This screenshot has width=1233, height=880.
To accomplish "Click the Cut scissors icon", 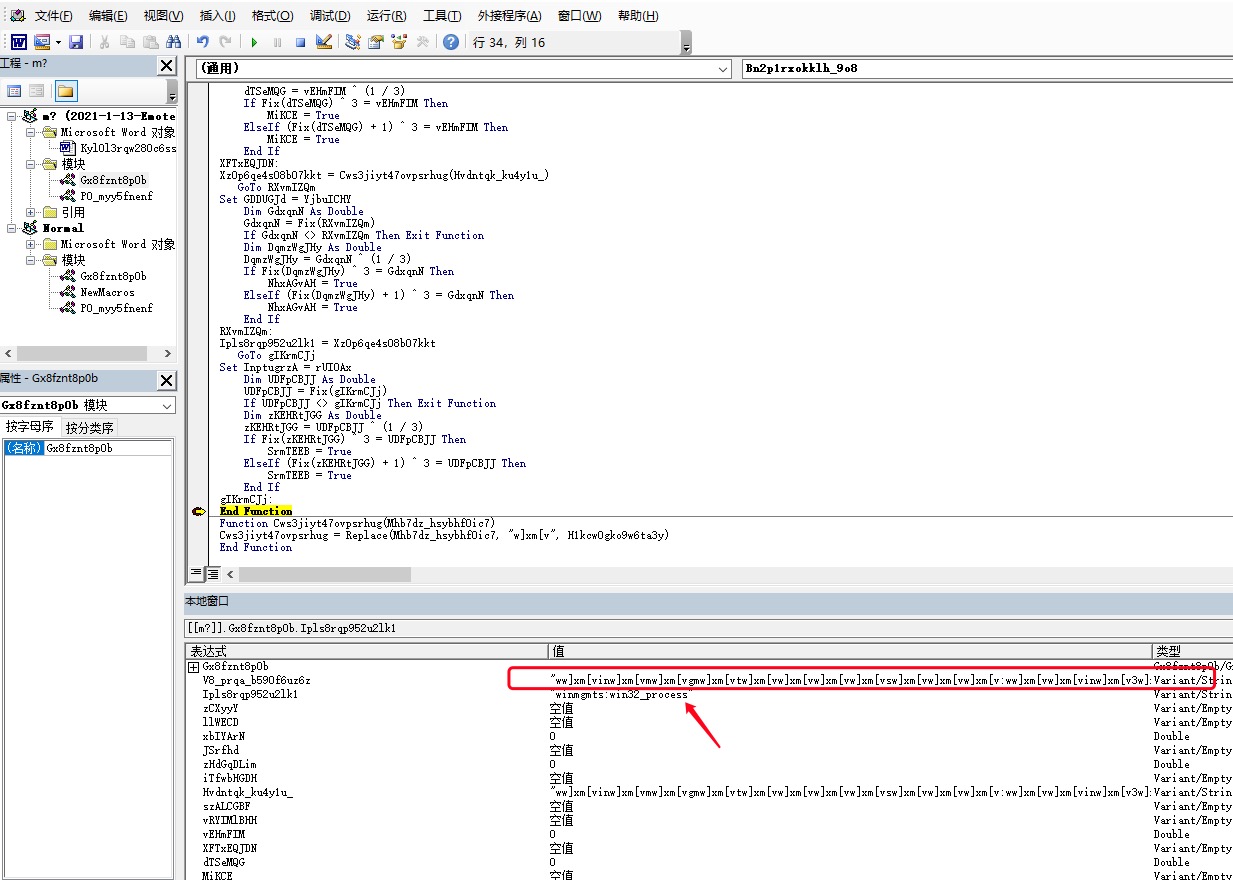I will 104,42.
